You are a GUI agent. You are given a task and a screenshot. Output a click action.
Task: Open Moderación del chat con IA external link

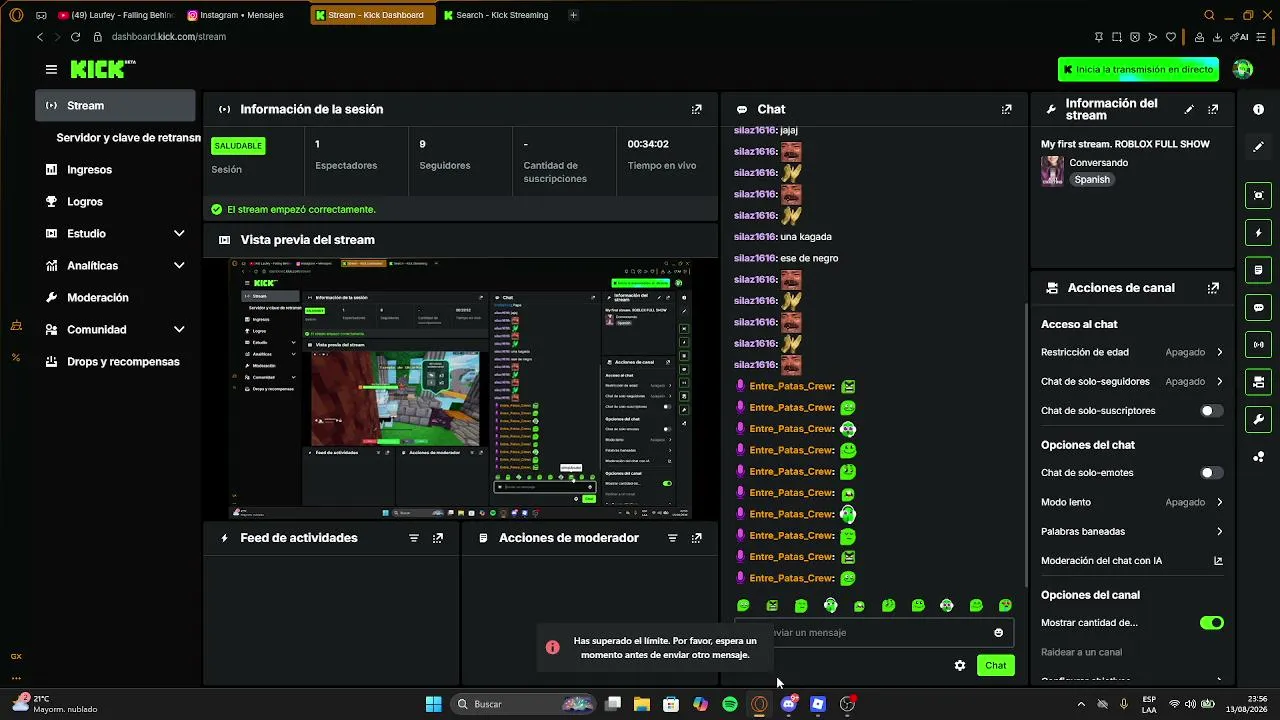click(1218, 561)
